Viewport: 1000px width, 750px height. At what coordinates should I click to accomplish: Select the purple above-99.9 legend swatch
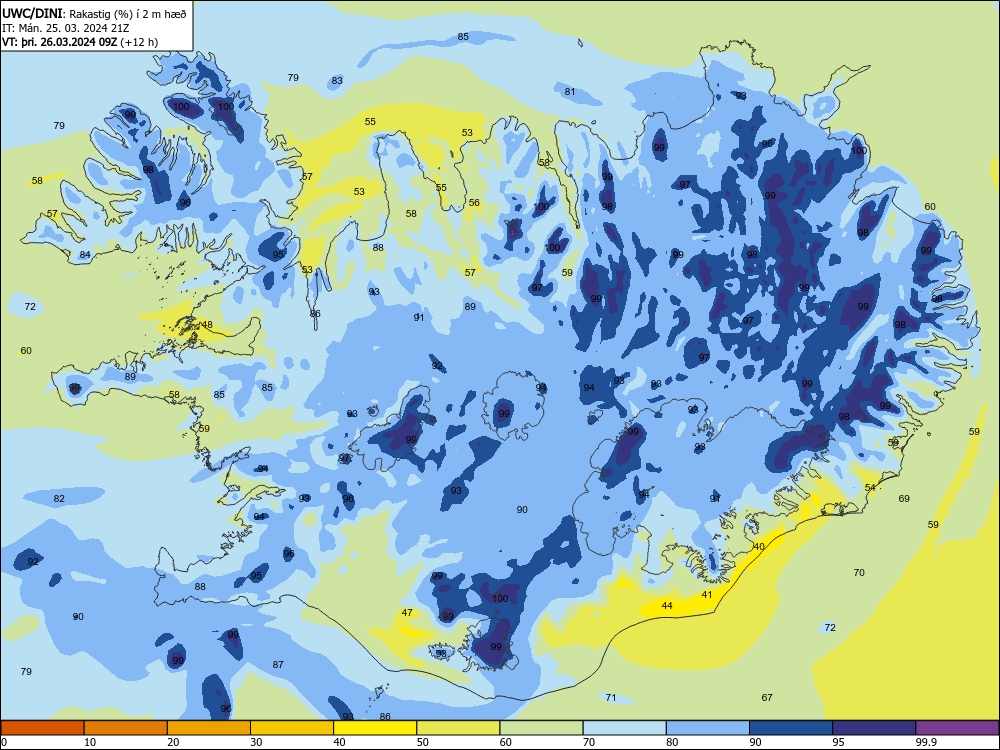pos(957,728)
